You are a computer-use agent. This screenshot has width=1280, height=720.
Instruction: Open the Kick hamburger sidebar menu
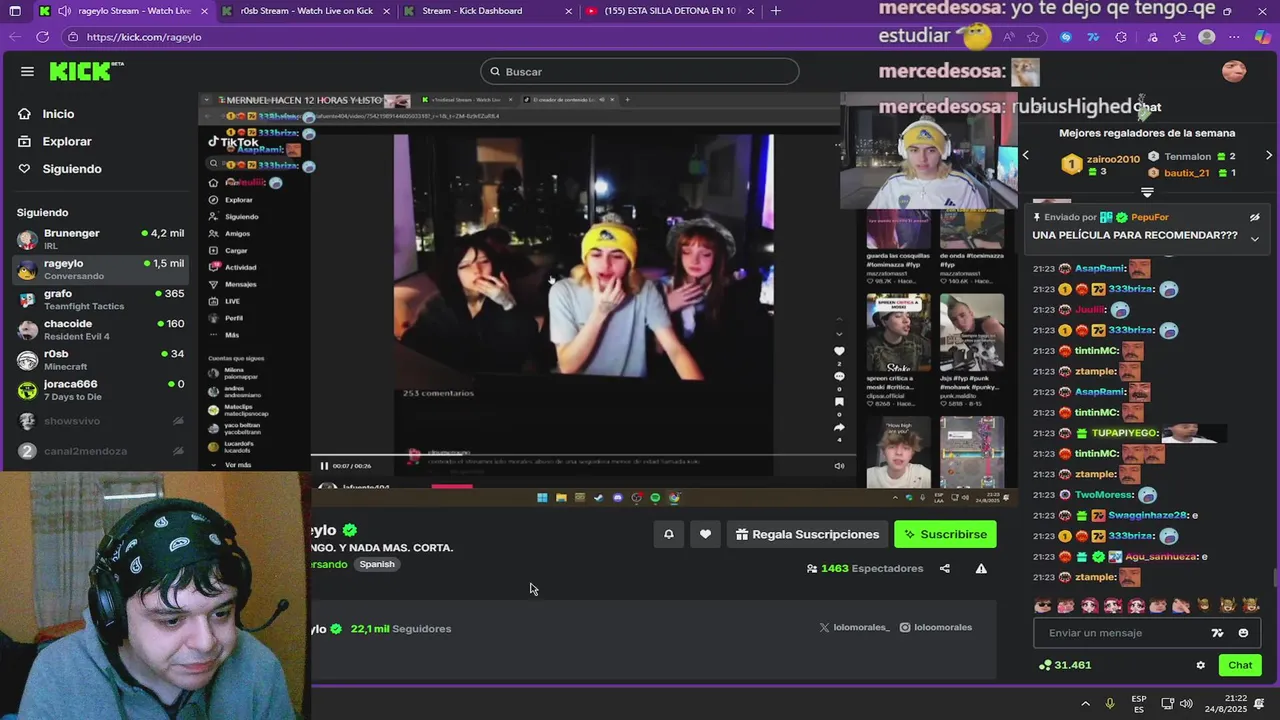tap(27, 71)
